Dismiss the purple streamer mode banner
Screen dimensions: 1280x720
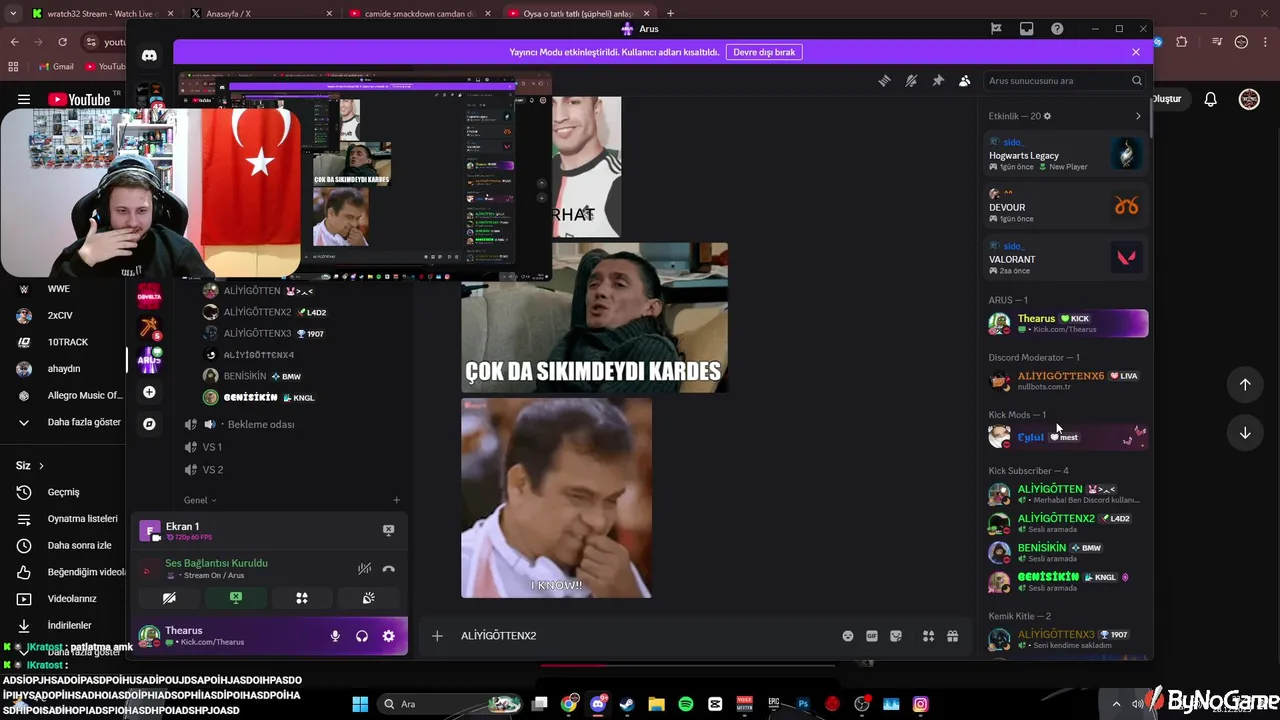pos(1136,52)
